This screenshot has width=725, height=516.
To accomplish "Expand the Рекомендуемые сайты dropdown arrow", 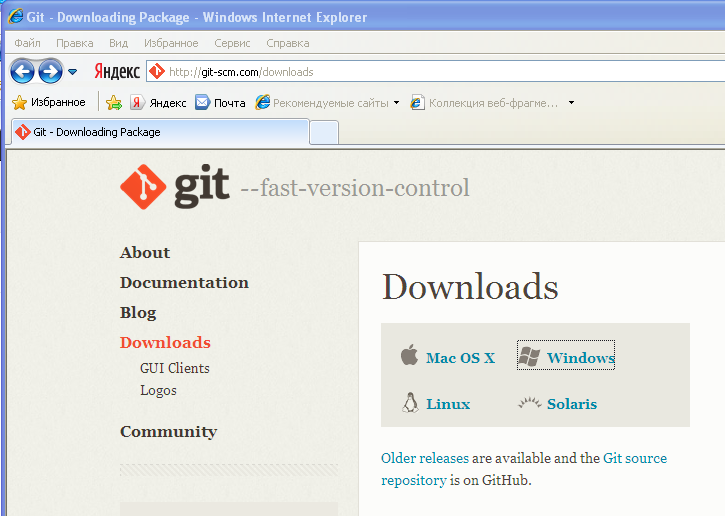I will tap(396, 103).
